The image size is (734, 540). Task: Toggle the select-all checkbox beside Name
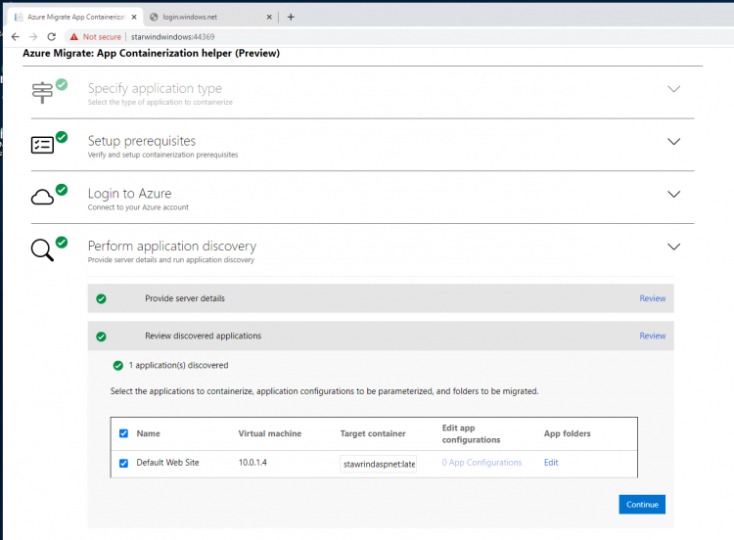point(124,433)
